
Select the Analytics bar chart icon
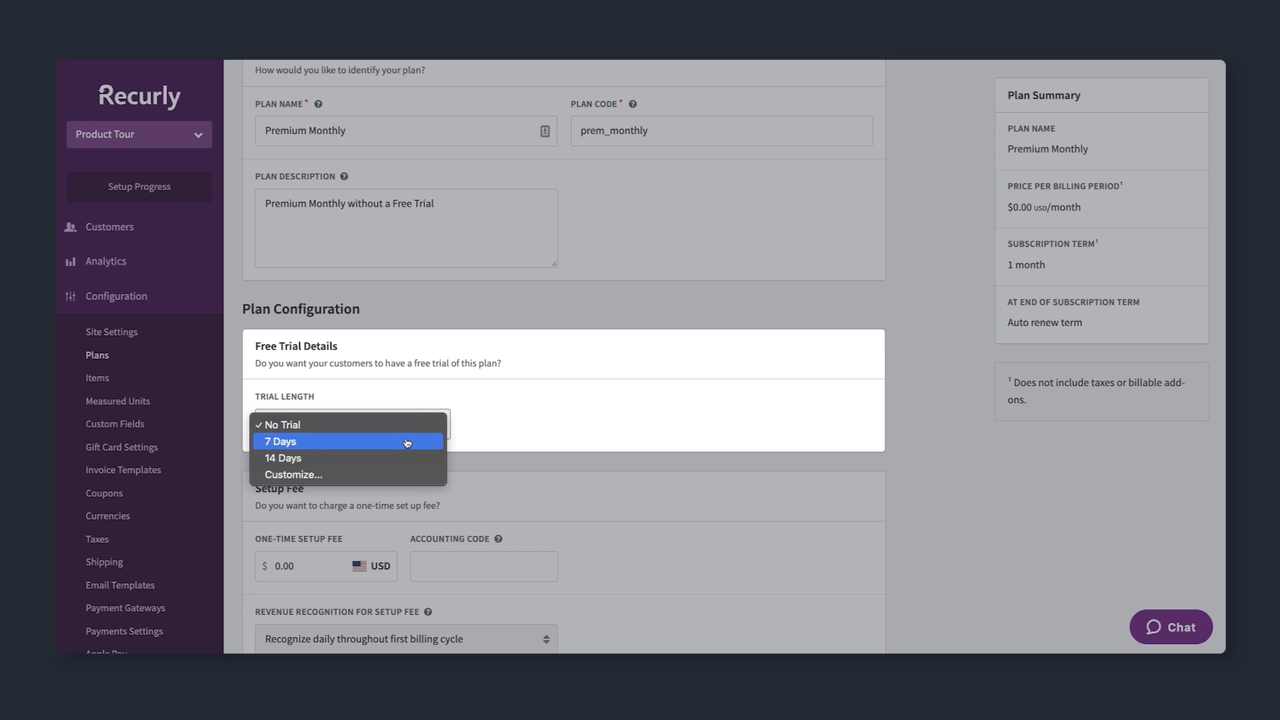point(70,261)
